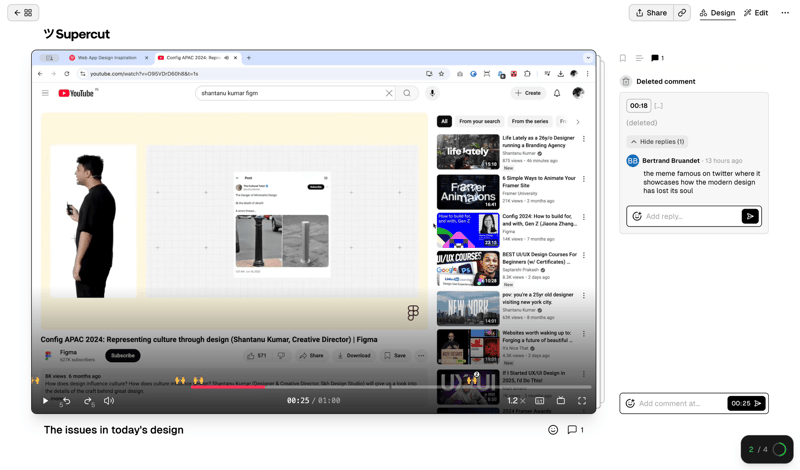Add an emoji reaction below the video
This screenshot has width=800, height=470.
pos(553,430)
